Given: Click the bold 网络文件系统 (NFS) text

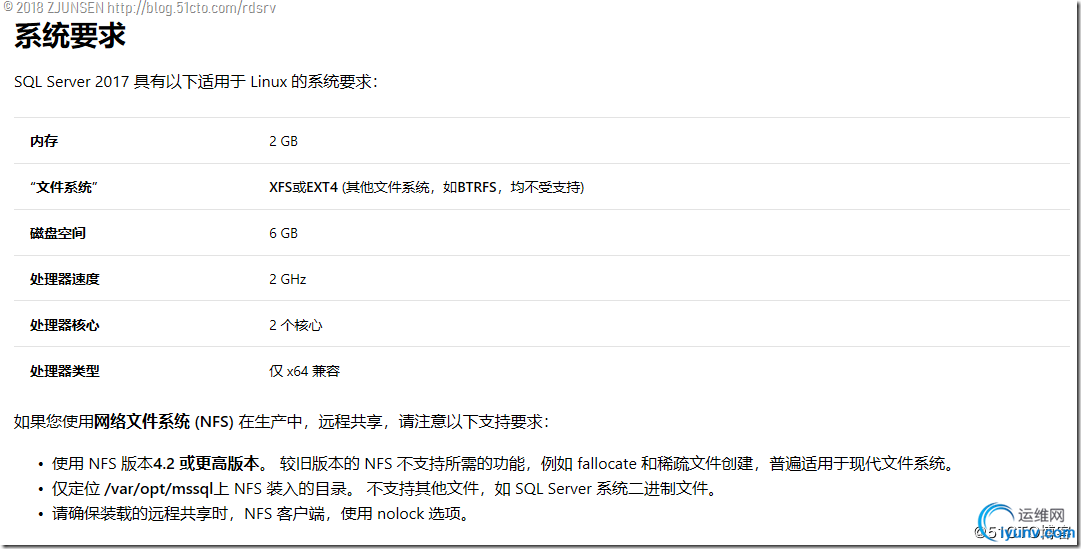Looking at the screenshot, I should click(x=164, y=421).
